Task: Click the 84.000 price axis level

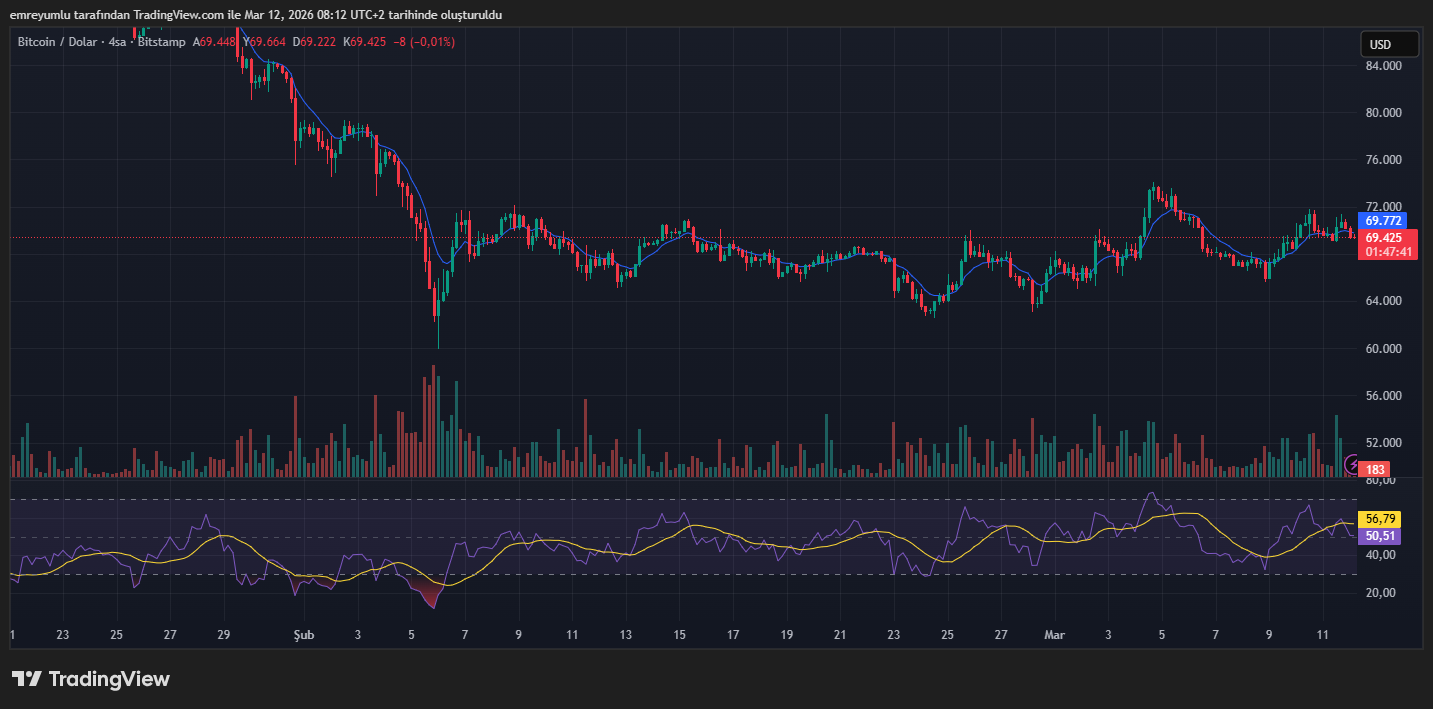Action: pos(1384,66)
